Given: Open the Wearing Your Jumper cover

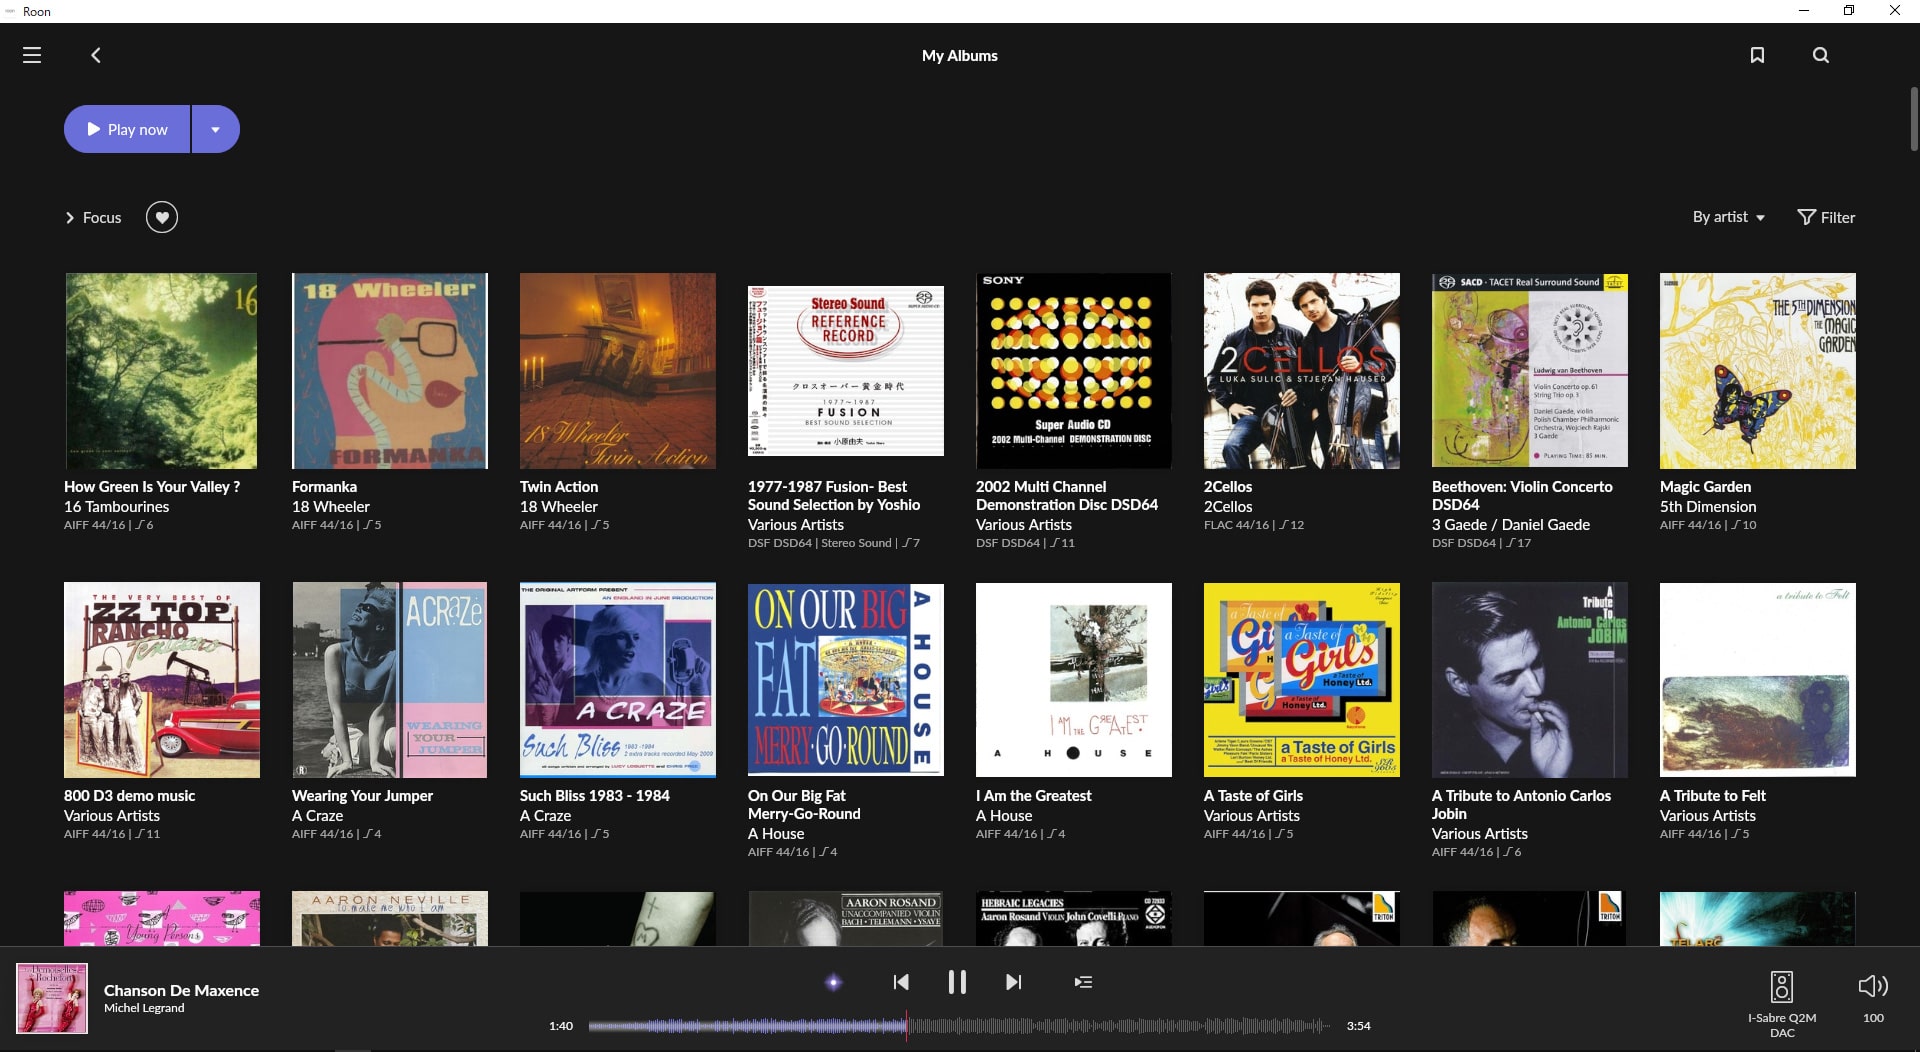Looking at the screenshot, I should [390, 680].
